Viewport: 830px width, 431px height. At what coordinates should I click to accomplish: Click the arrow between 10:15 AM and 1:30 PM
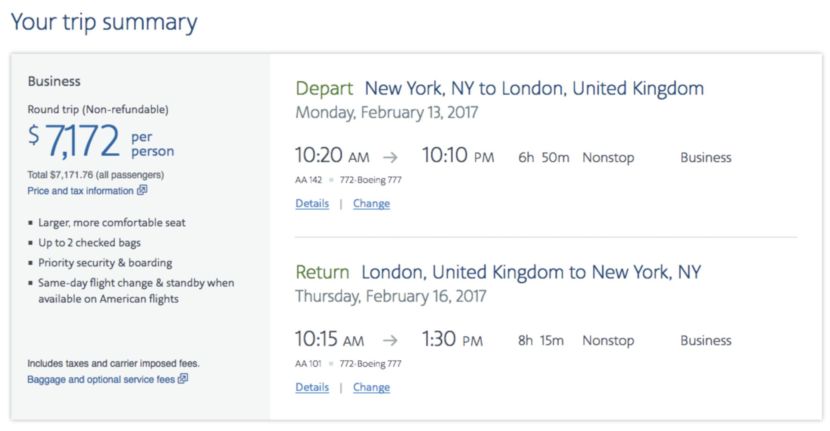[x=390, y=341]
